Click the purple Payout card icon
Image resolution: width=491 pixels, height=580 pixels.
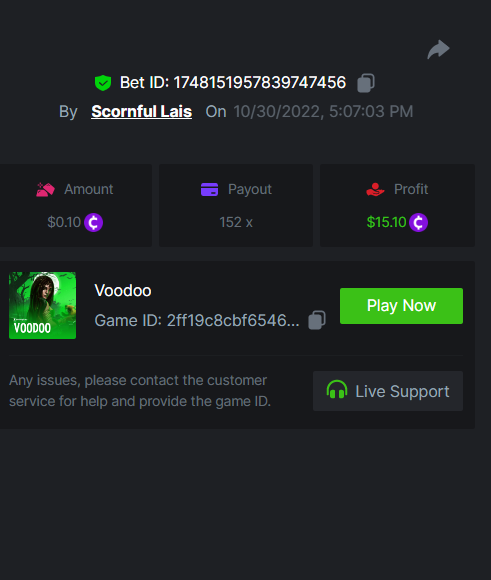tap(209, 189)
